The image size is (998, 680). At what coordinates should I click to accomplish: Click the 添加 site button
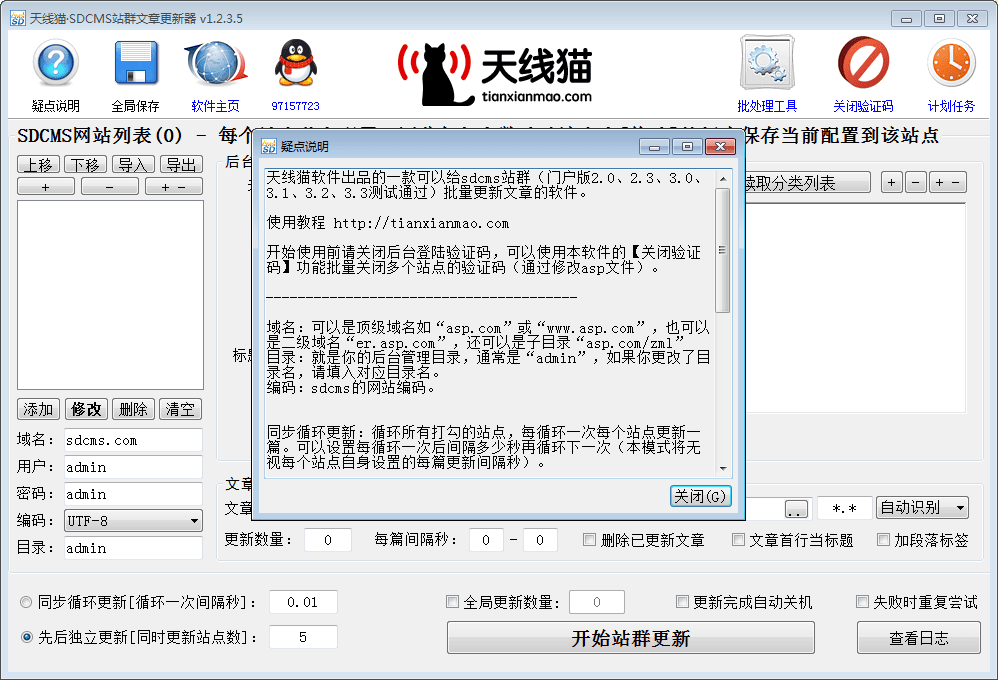coord(38,409)
